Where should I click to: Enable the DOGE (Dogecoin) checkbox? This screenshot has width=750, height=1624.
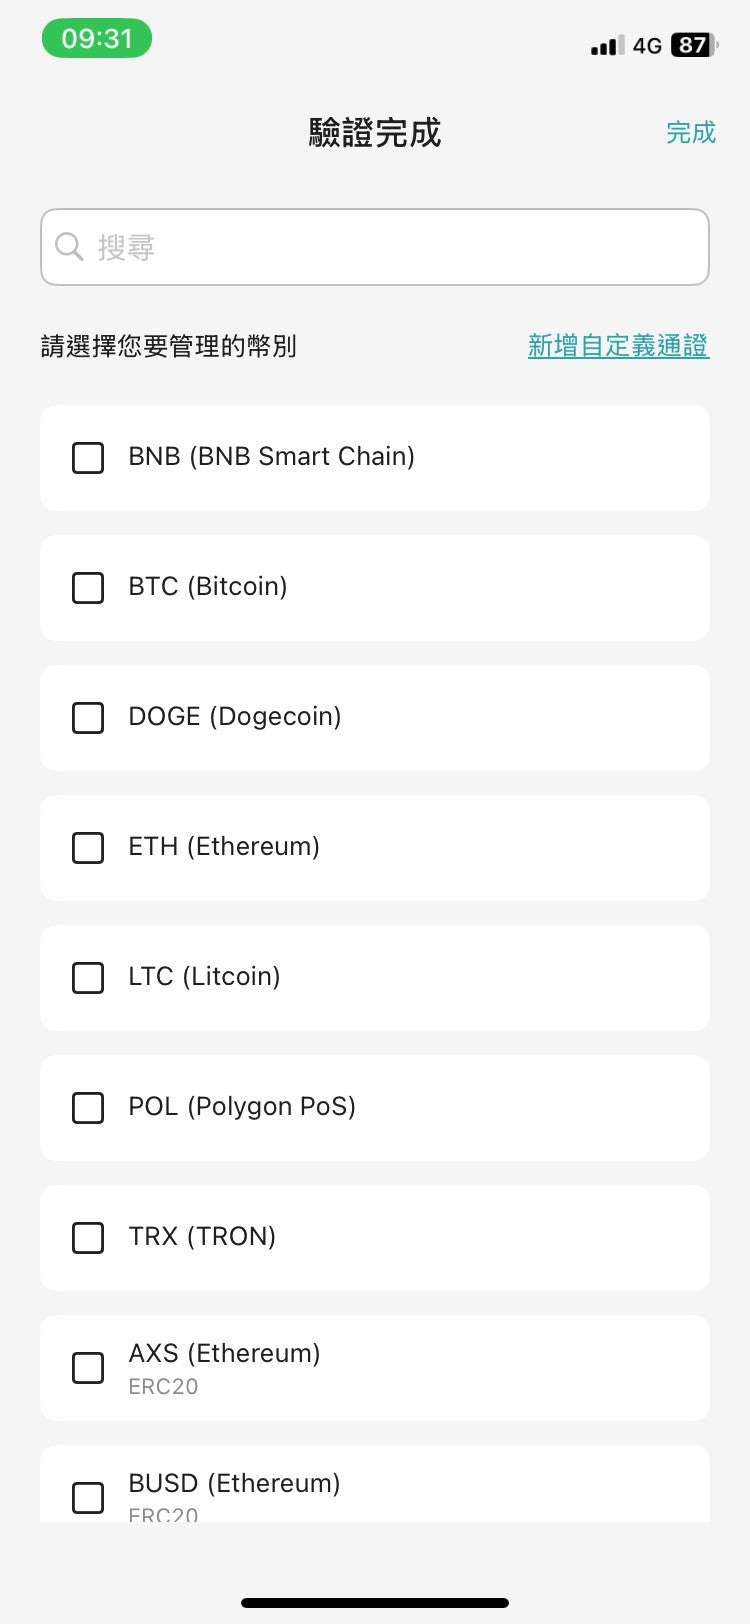pos(88,718)
